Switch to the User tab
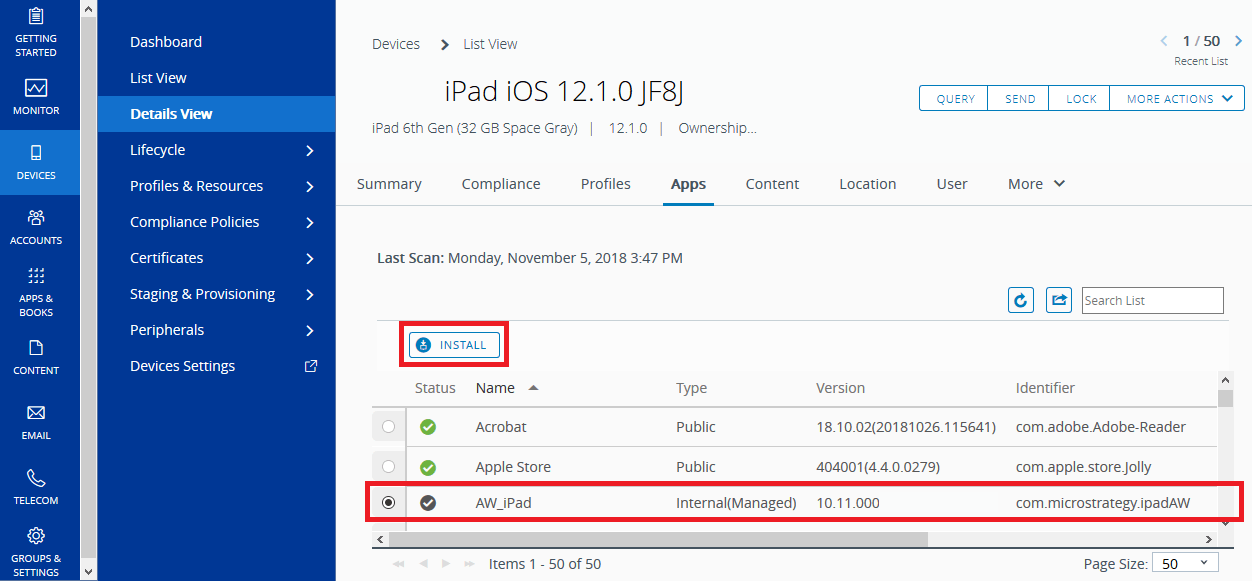The image size is (1252, 581). [x=952, y=184]
